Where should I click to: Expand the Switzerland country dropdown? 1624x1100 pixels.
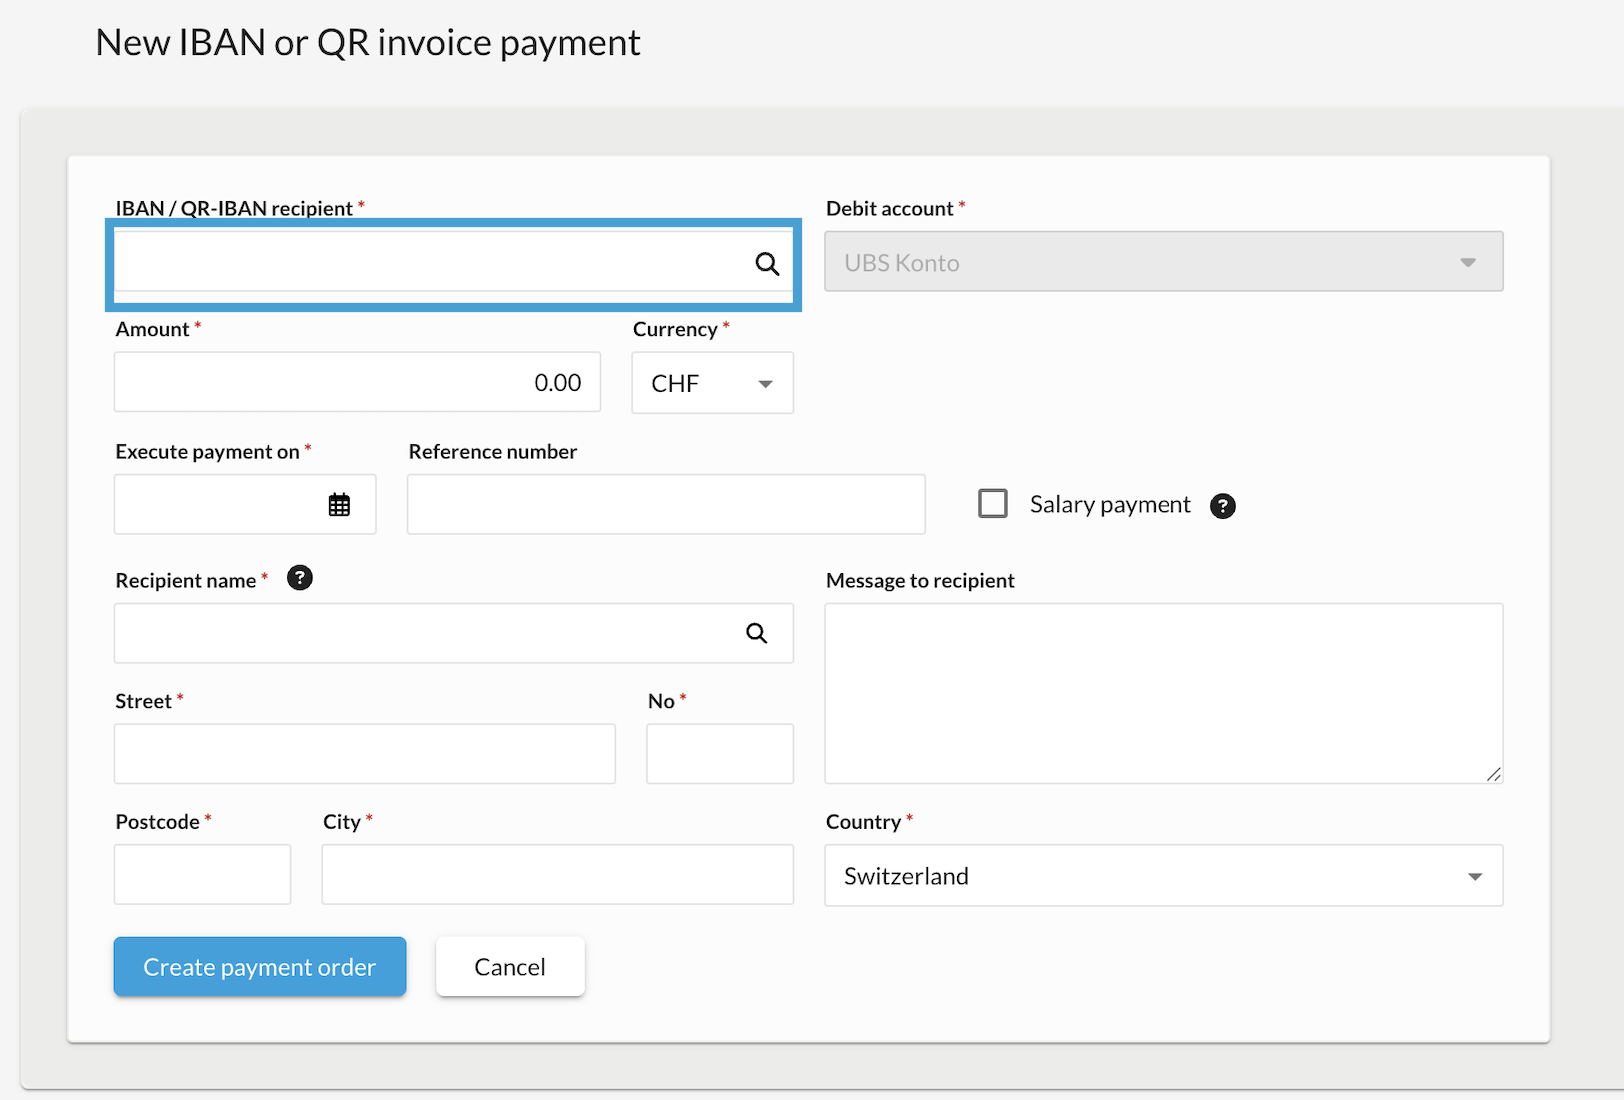[x=1163, y=876]
